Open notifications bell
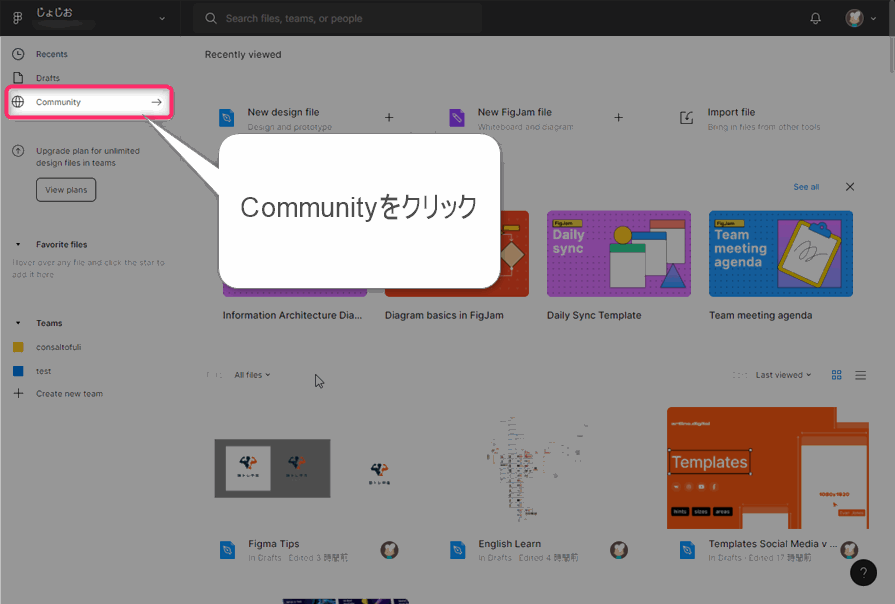 click(x=816, y=18)
